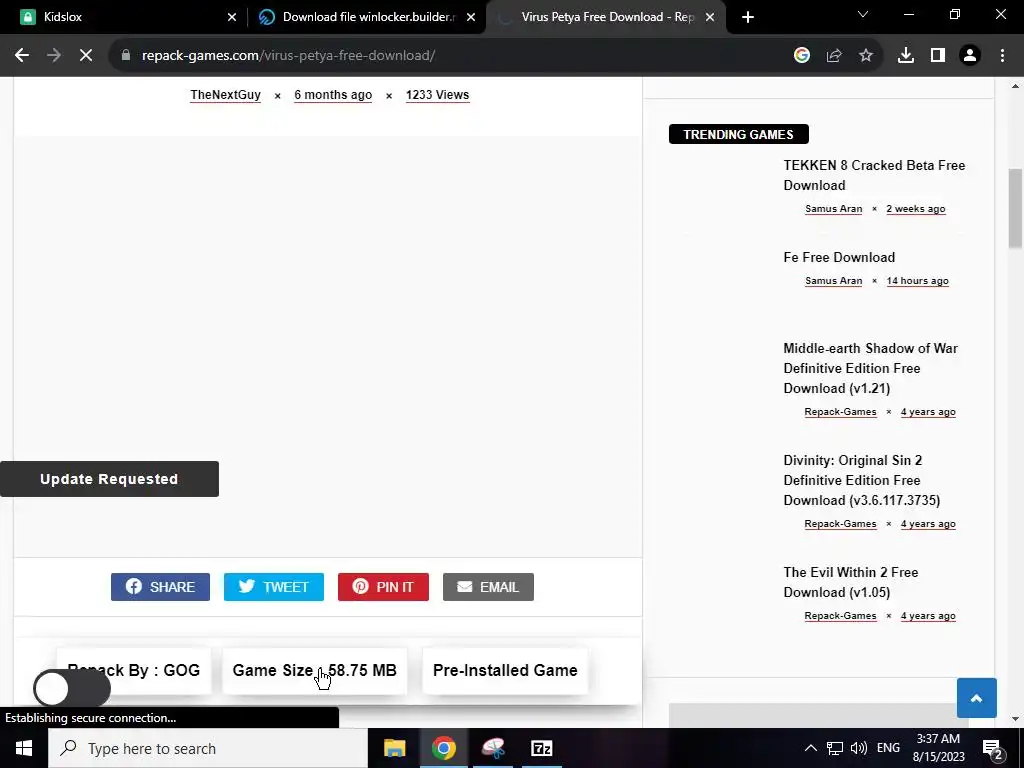This screenshot has width=1024, height=768.
Task: Open Repack-Games link under The Evil Within 2
Action: tap(840, 616)
